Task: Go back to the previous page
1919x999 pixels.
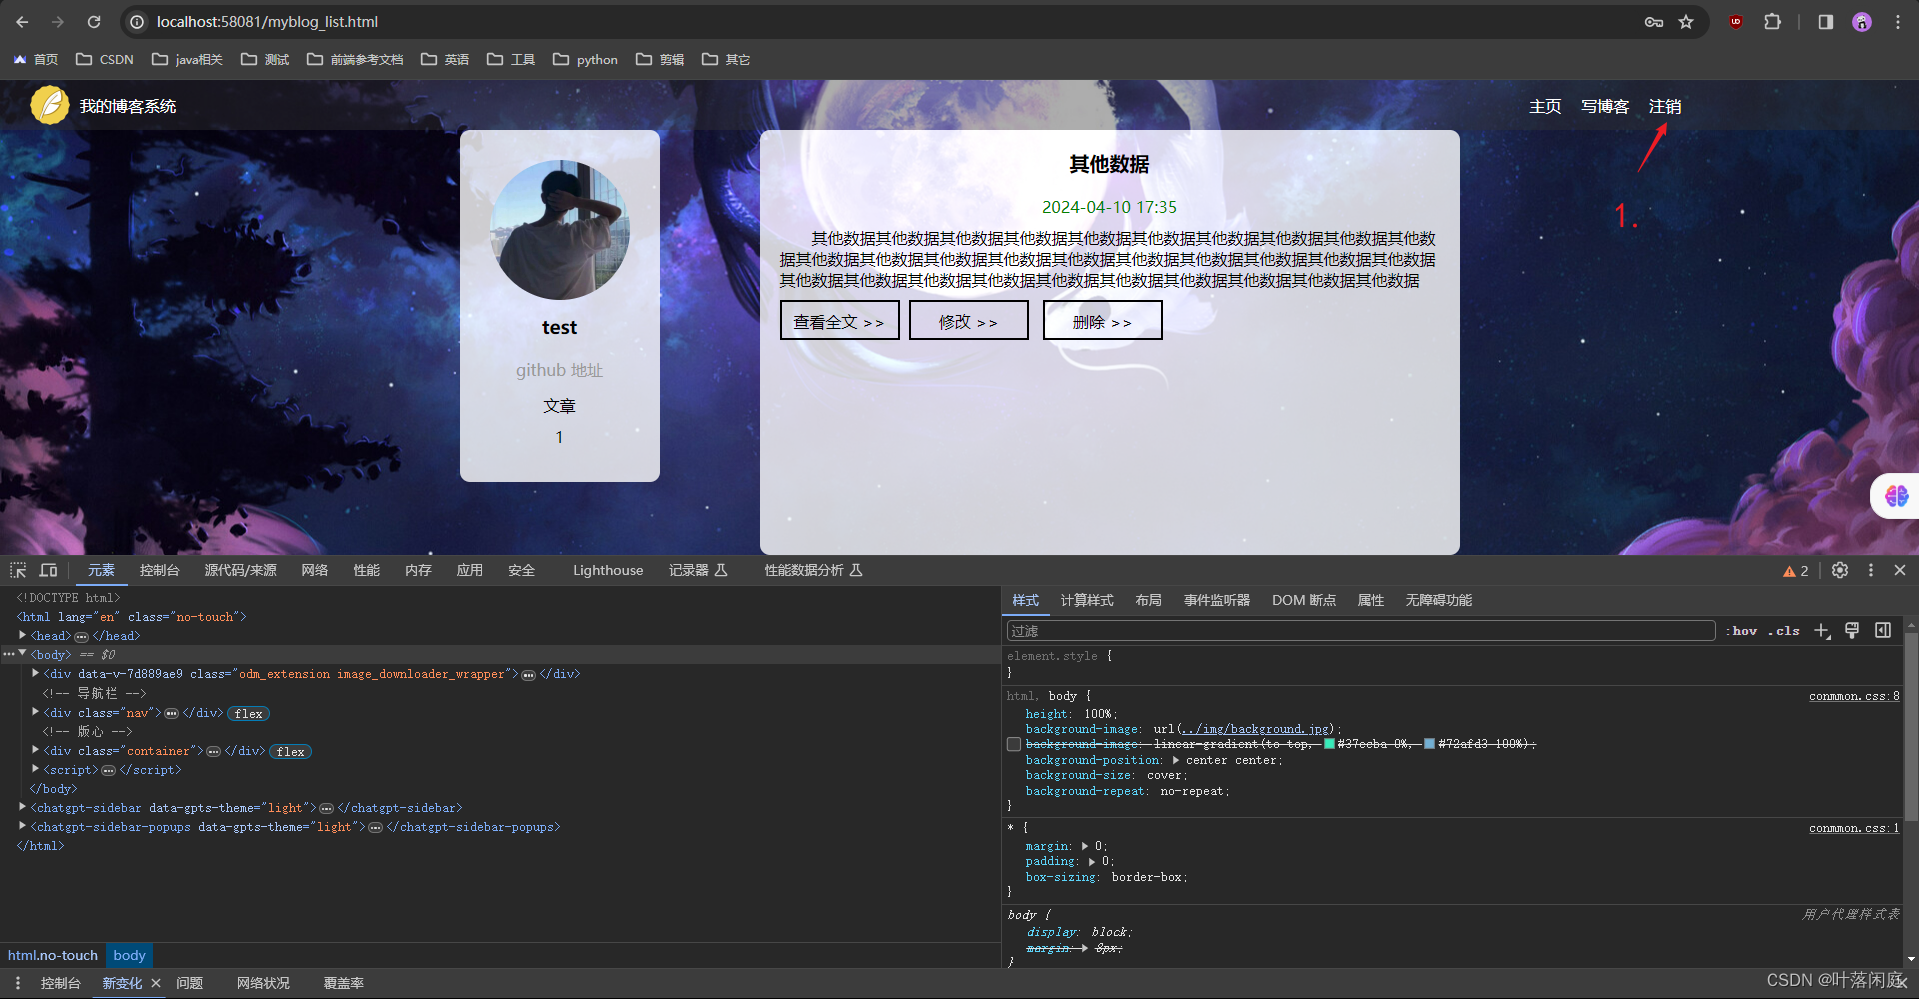Action: (x=22, y=22)
